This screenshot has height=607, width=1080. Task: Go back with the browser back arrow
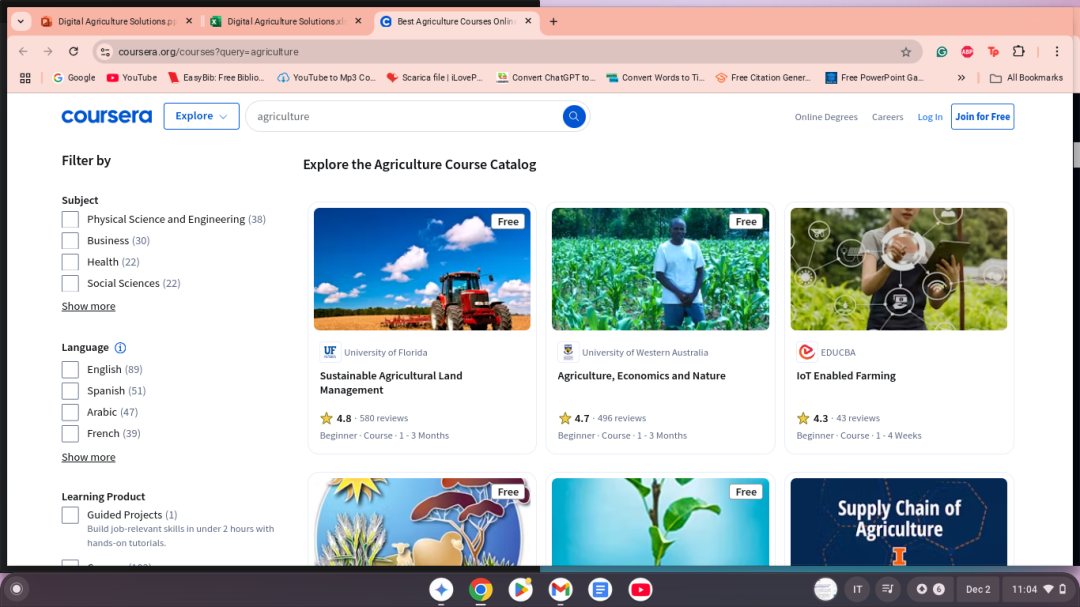click(23, 52)
